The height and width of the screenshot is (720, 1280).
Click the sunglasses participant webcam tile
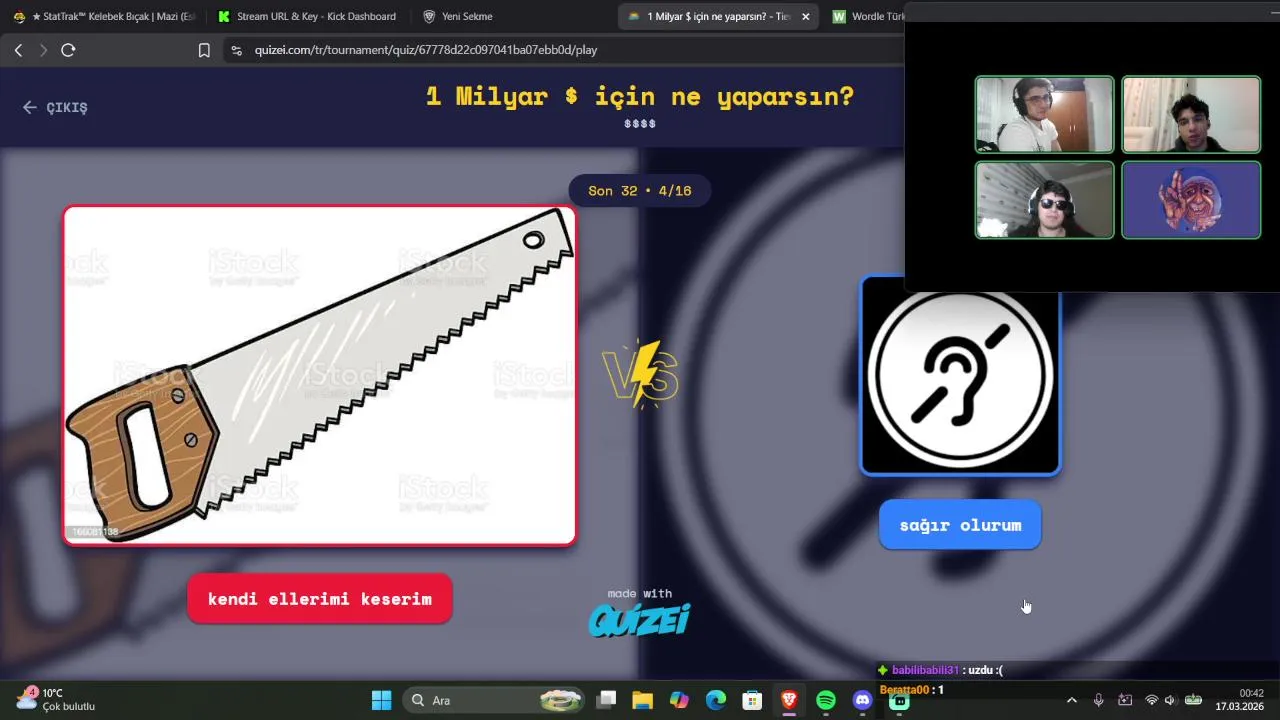click(x=1044, y=200)
